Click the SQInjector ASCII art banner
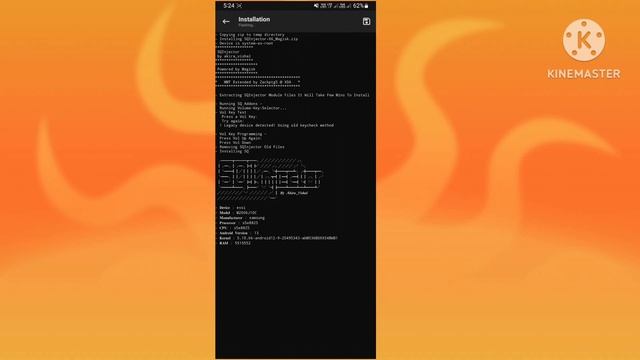640x360 pixels. coord(269,179)
